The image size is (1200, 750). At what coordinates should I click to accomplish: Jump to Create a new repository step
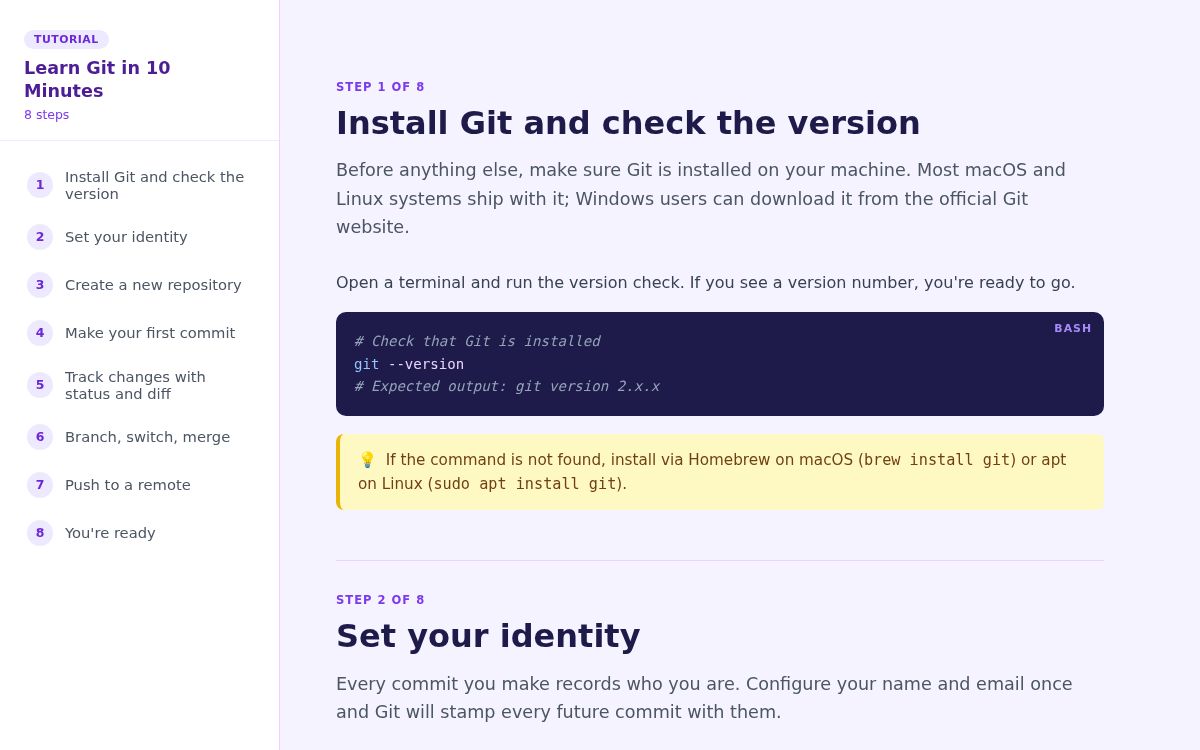[x=140, y=285]
